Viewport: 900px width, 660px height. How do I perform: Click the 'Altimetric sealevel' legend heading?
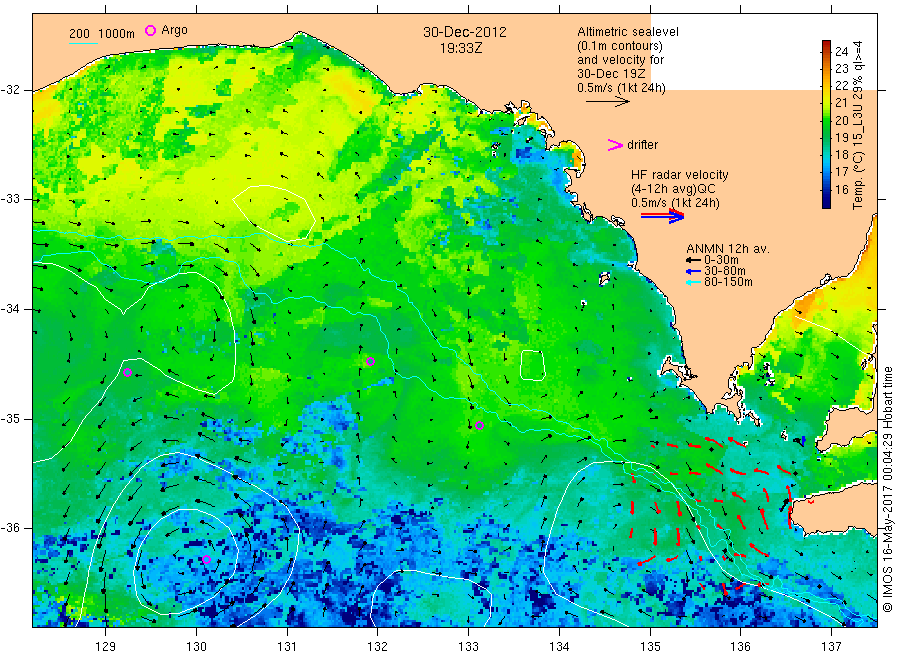pyautogui.click(x=627, y=32)
